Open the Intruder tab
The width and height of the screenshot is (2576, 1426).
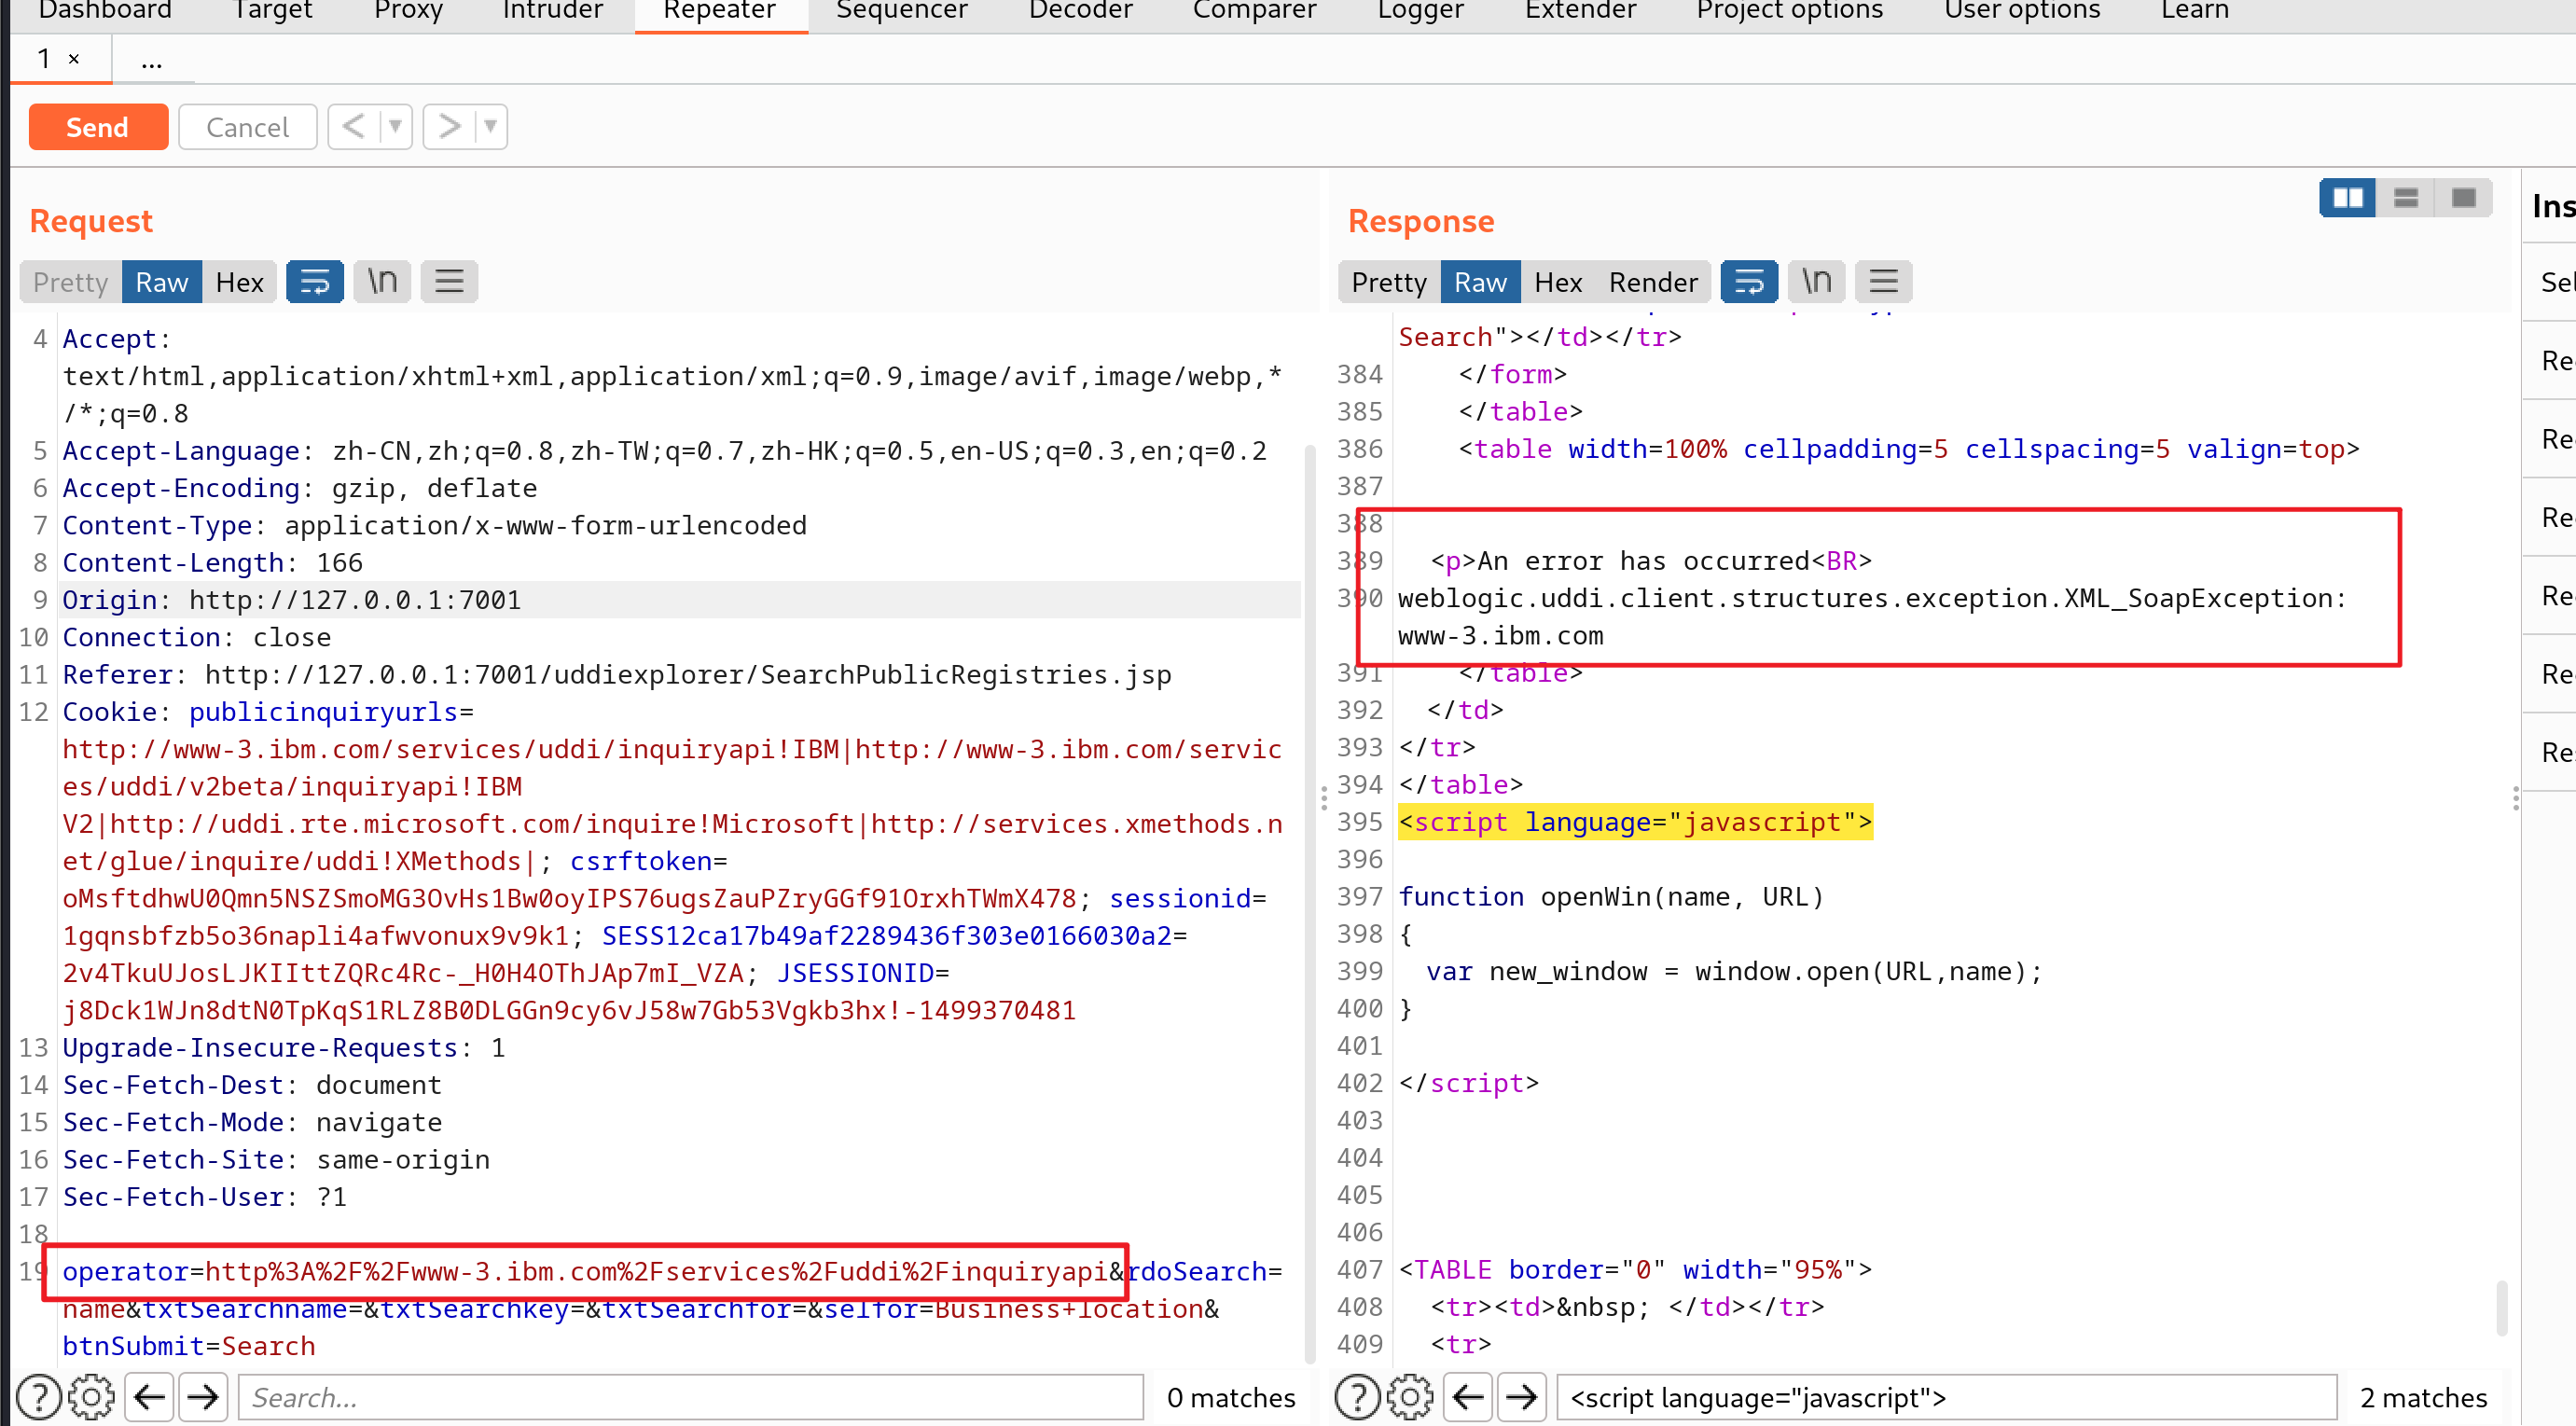[x=553, y=11]
